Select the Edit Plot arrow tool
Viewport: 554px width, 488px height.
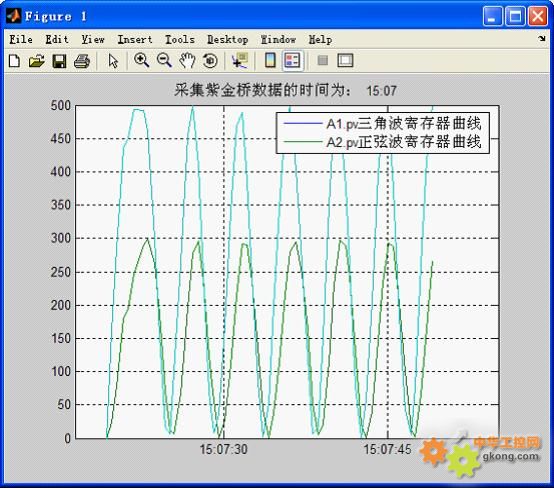click(x=113, y=61)
